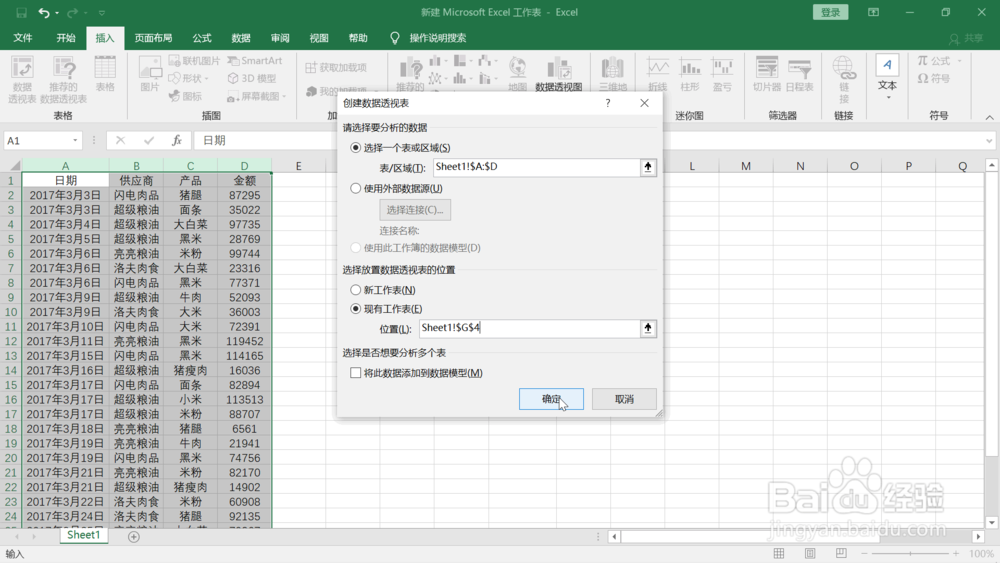The width and height of the screenshot is (1000, 563).
Task: Click the 登录 sign-in button
Action: (x=830, y=12)
